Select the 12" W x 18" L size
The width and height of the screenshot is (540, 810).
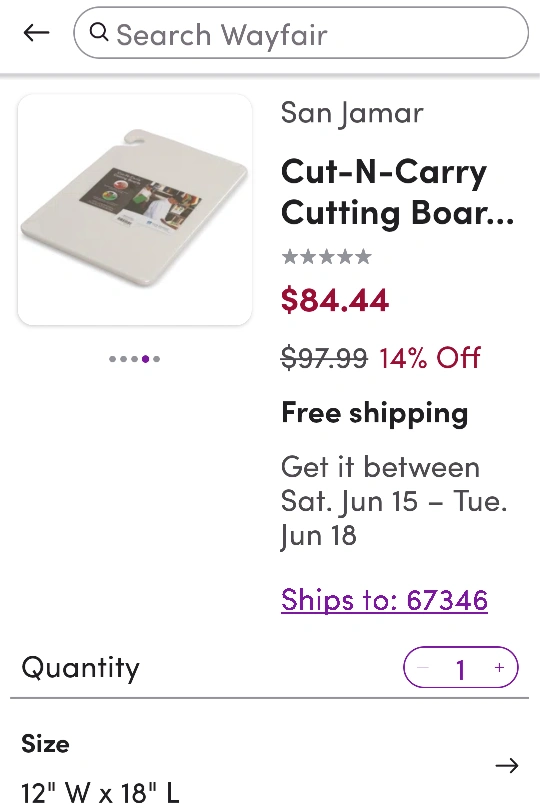[100, 792]
